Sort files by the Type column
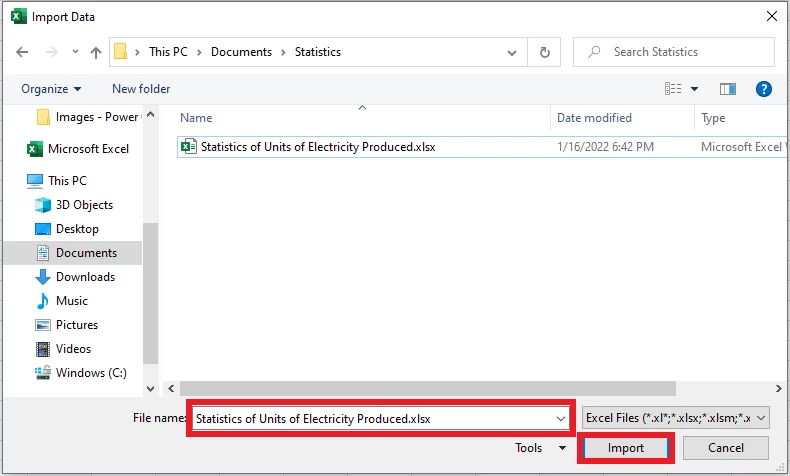Screen dimensions: 790x476 (713, 118)
